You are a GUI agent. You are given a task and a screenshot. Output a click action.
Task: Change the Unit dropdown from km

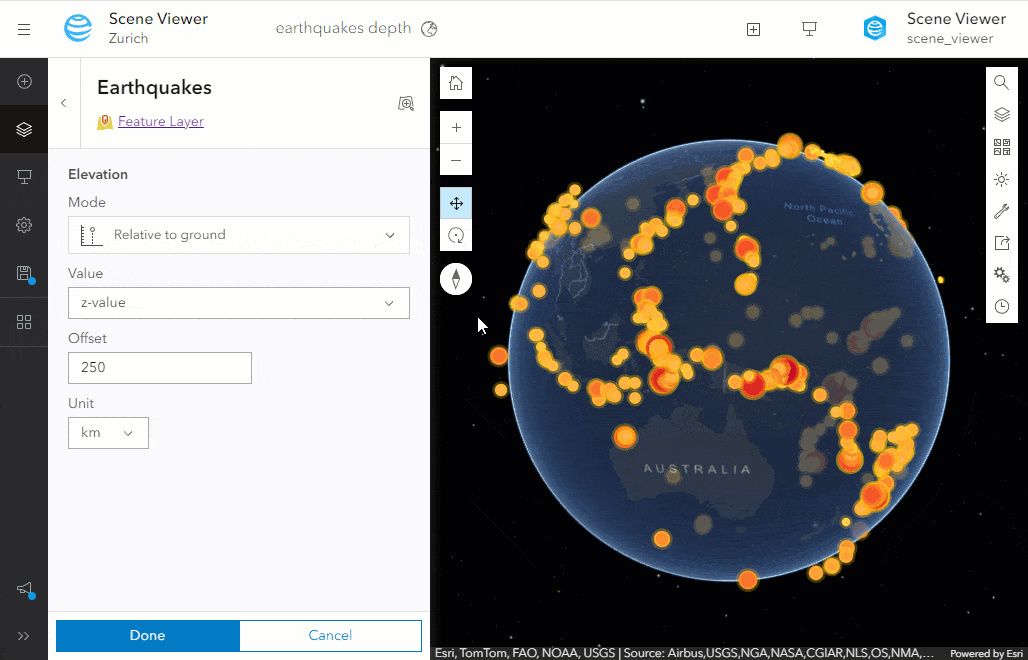tap(108, 432)
